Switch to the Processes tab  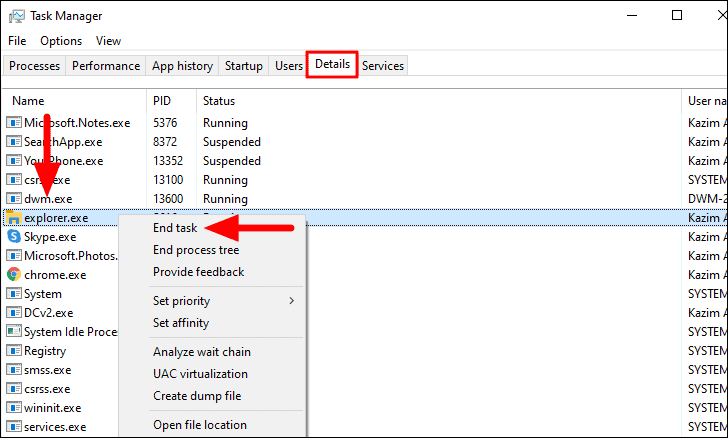(x=34, y=66)
